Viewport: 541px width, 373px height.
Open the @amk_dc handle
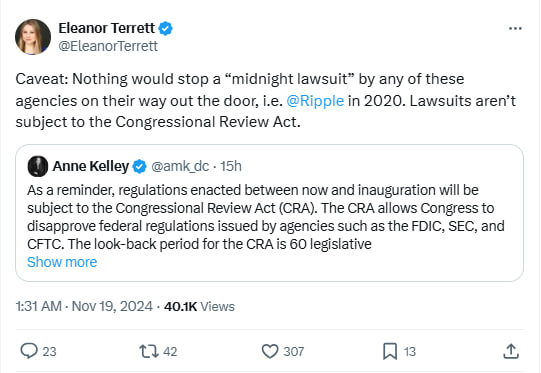[x=180, y=166]
